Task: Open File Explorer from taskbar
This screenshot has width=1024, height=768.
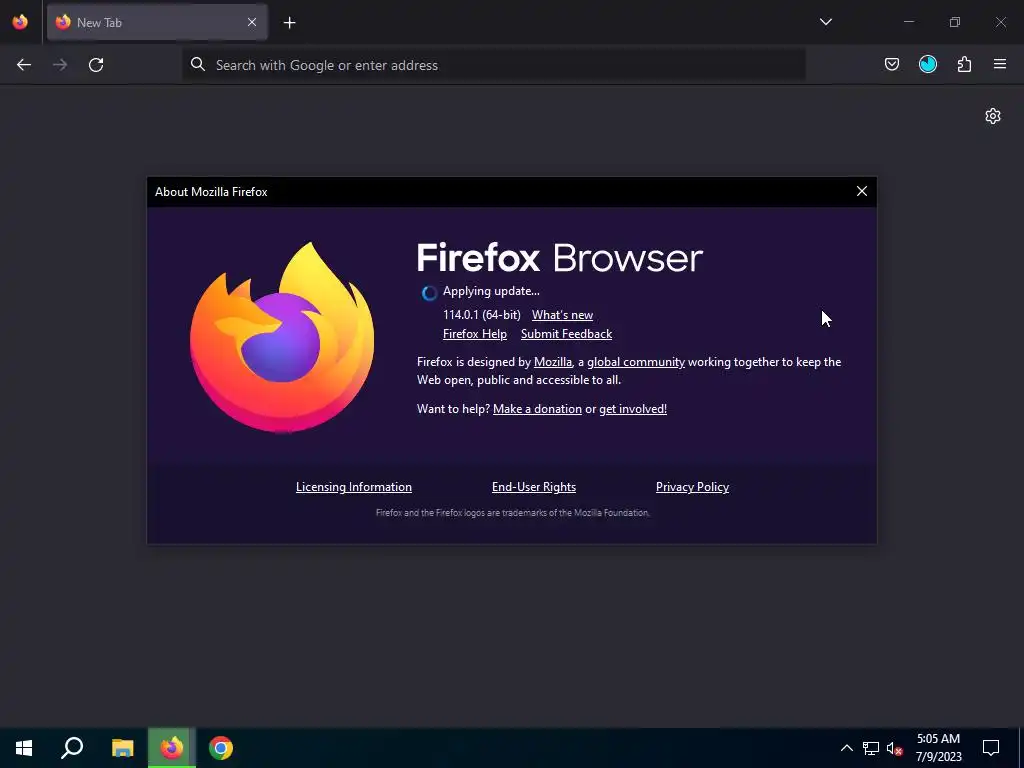Action: click(x=122, y=748)
